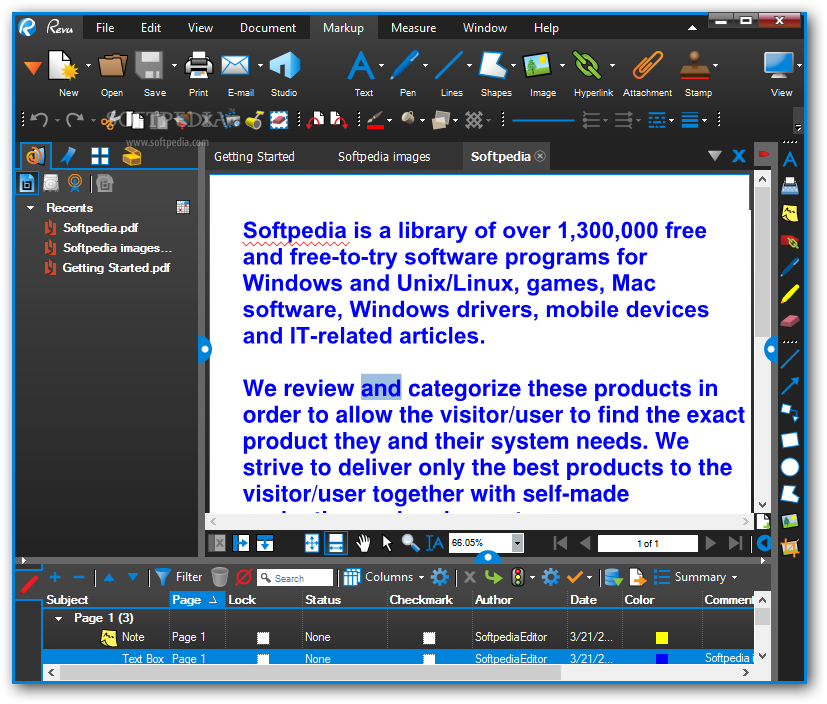Screen dimensions: 827x704
Task: Click the Stamp tool icon
Action: click(695, 65)
